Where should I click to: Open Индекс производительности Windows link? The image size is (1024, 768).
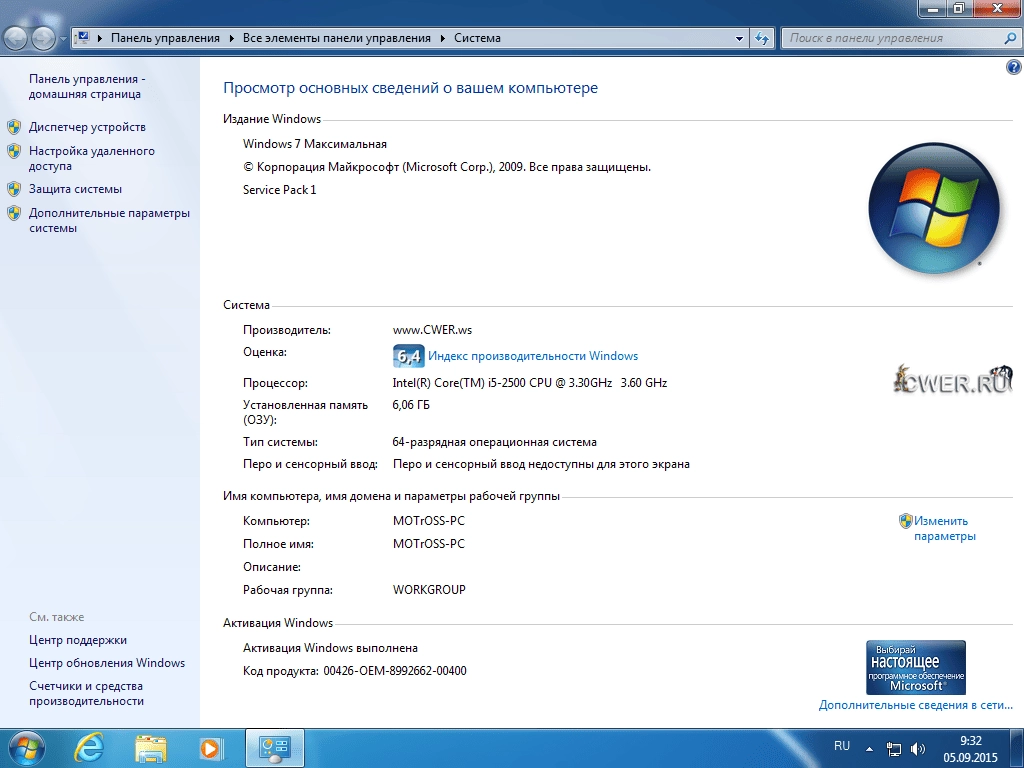(x=533, y=356)
